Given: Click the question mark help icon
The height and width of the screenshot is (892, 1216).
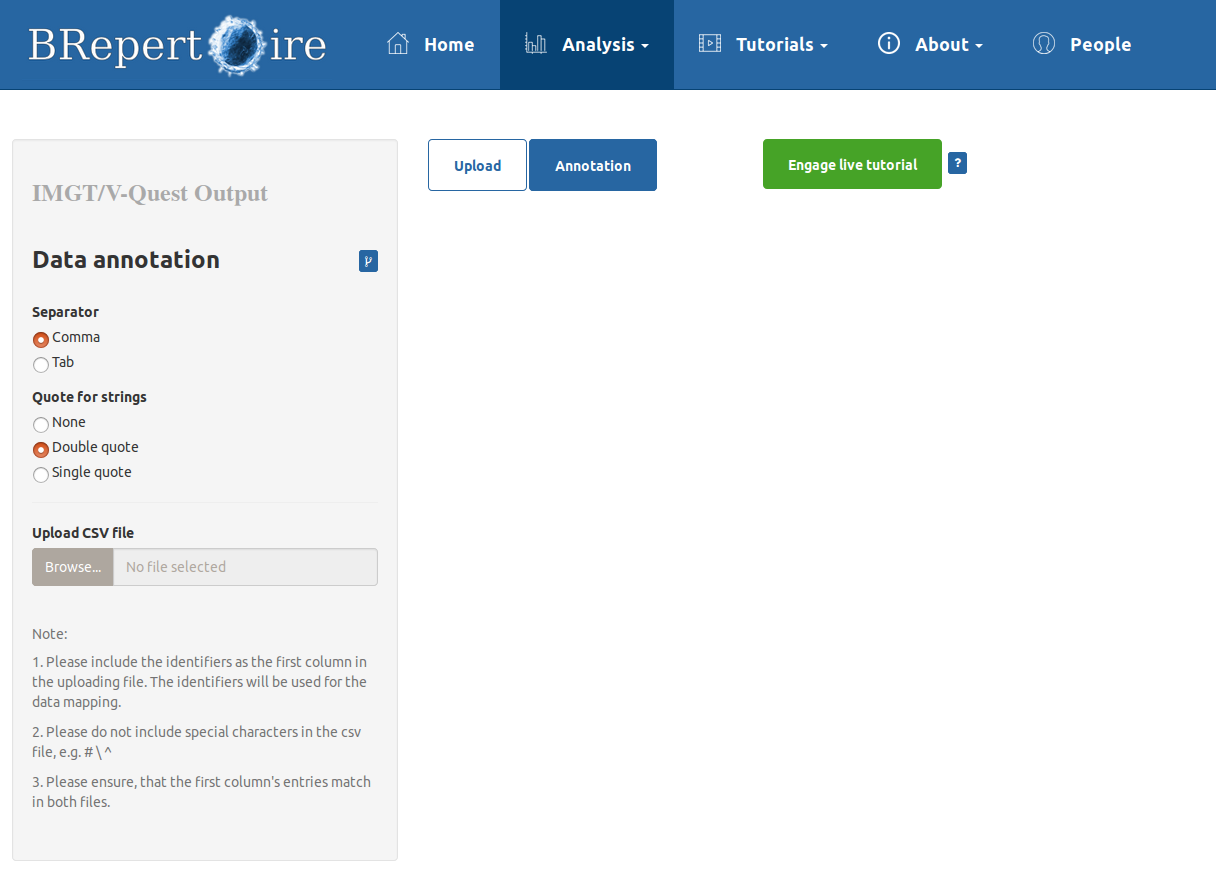Looking at the screenshot, I should tap(957, 163).
